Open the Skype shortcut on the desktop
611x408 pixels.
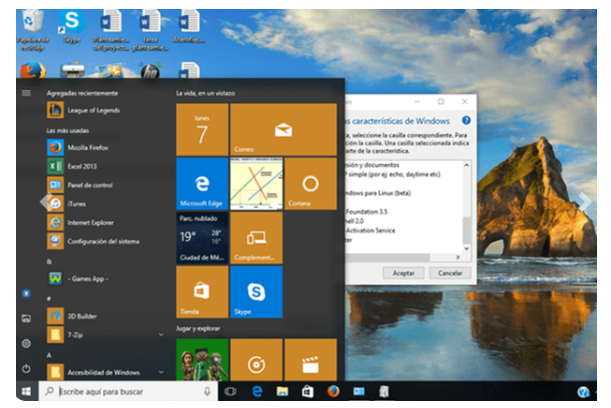(71, 24)
